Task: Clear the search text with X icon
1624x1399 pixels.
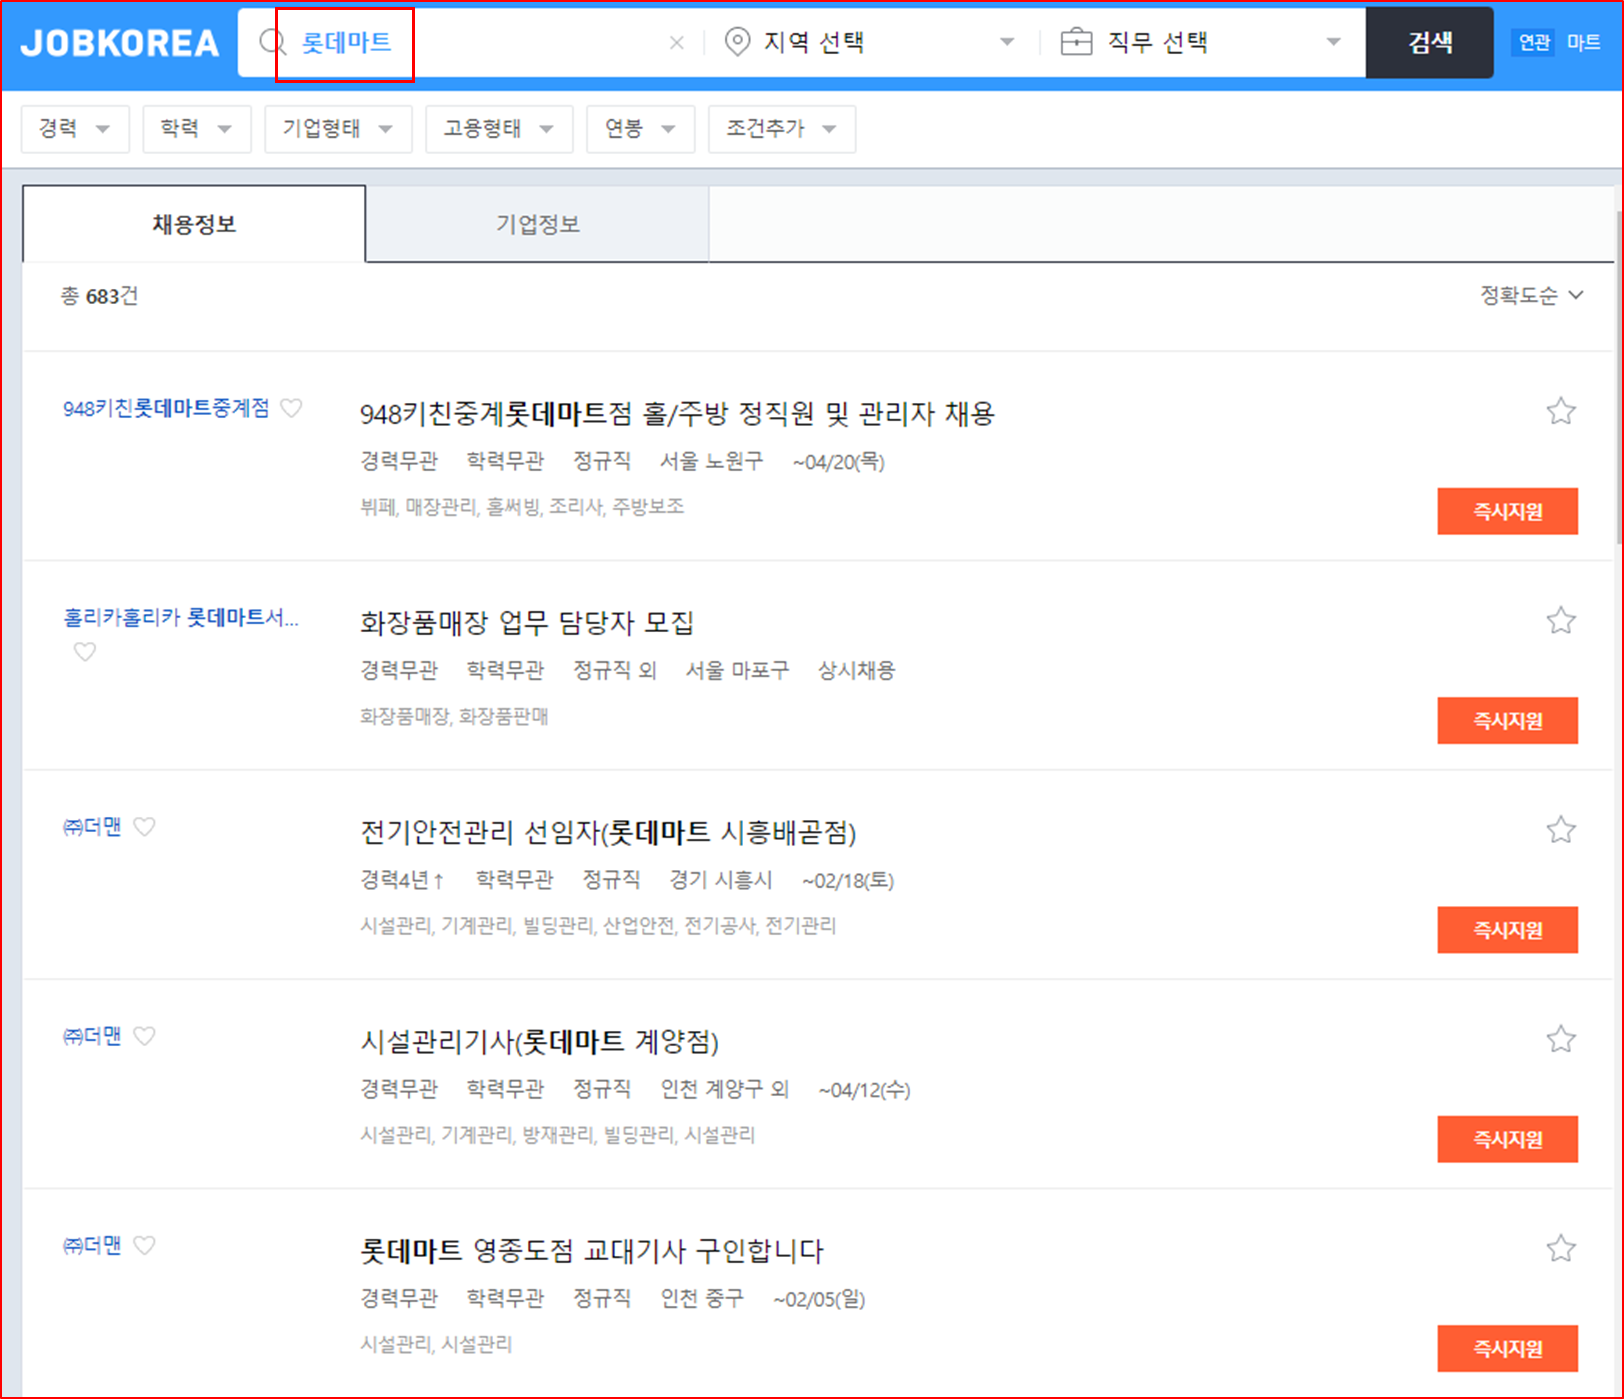Action: 677,42
